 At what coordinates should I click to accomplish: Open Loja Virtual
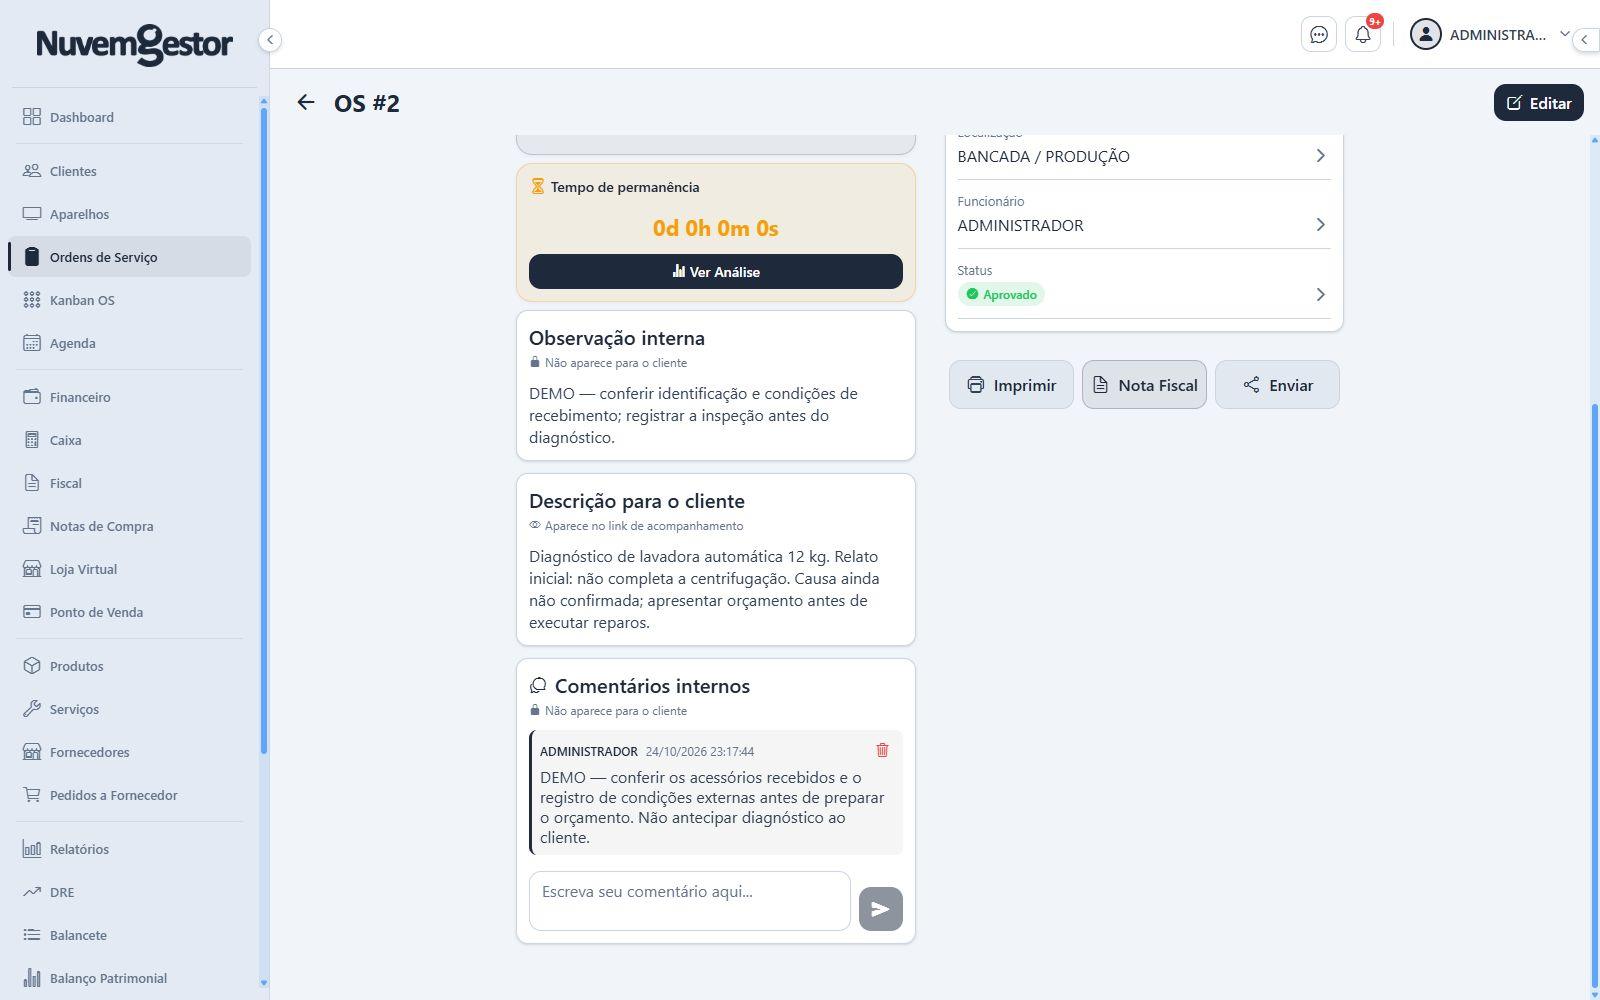(x=129, y=569)
